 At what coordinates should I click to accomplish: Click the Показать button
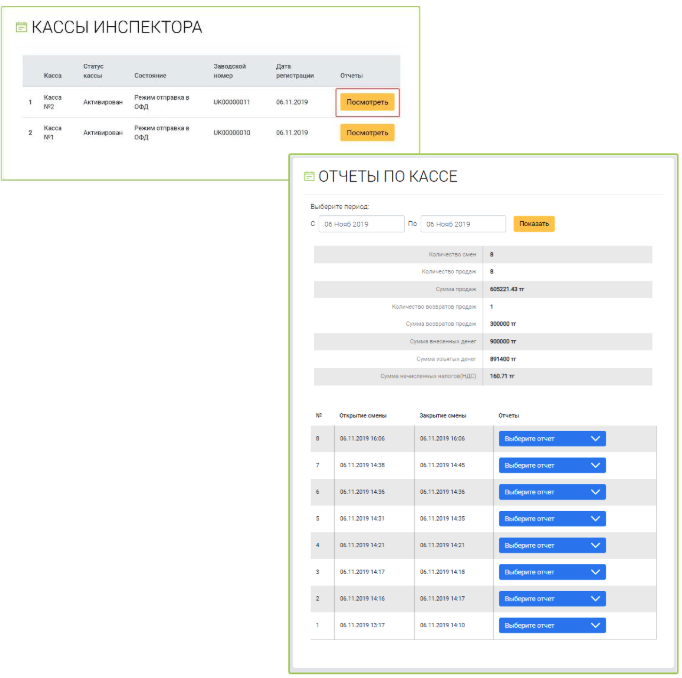pyautogui.click(x=534, y=224)
